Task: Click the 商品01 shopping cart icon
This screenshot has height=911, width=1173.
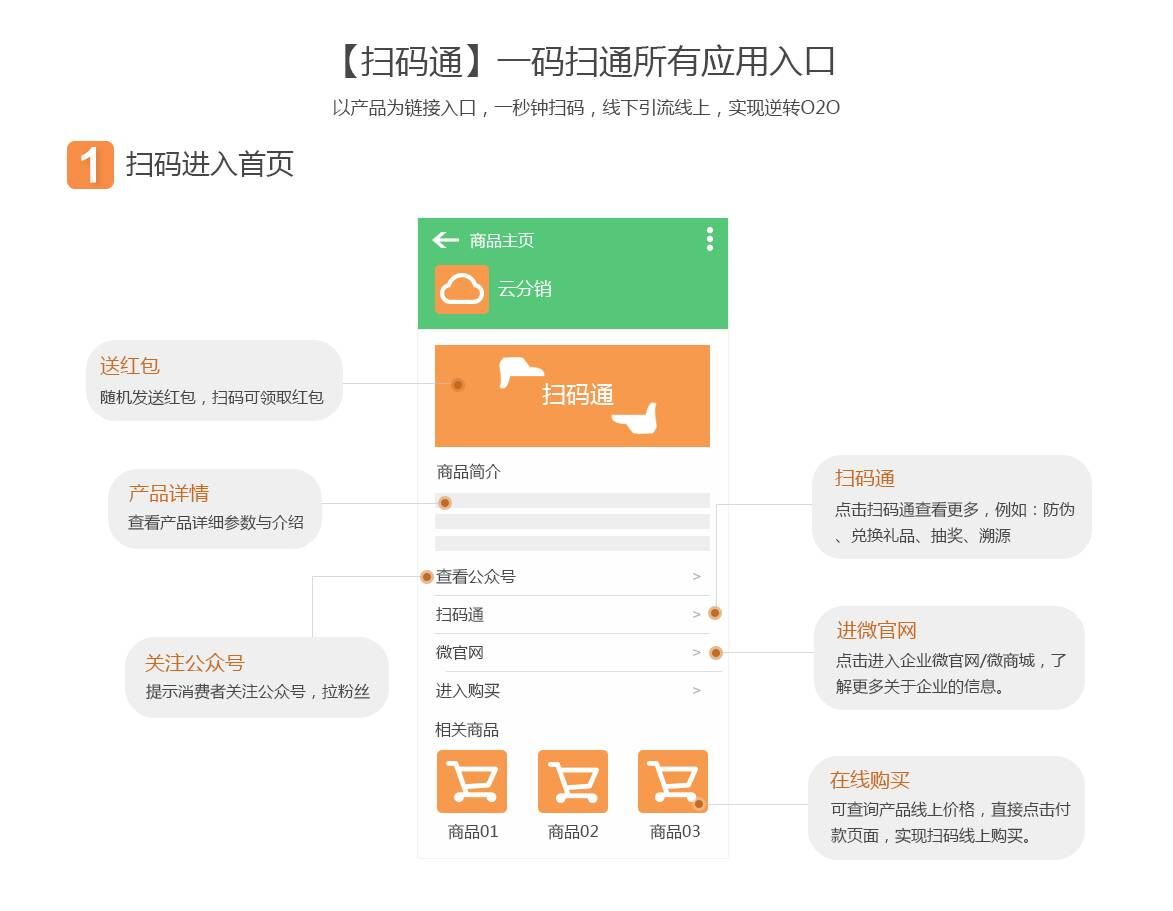Action: [472, 781]
